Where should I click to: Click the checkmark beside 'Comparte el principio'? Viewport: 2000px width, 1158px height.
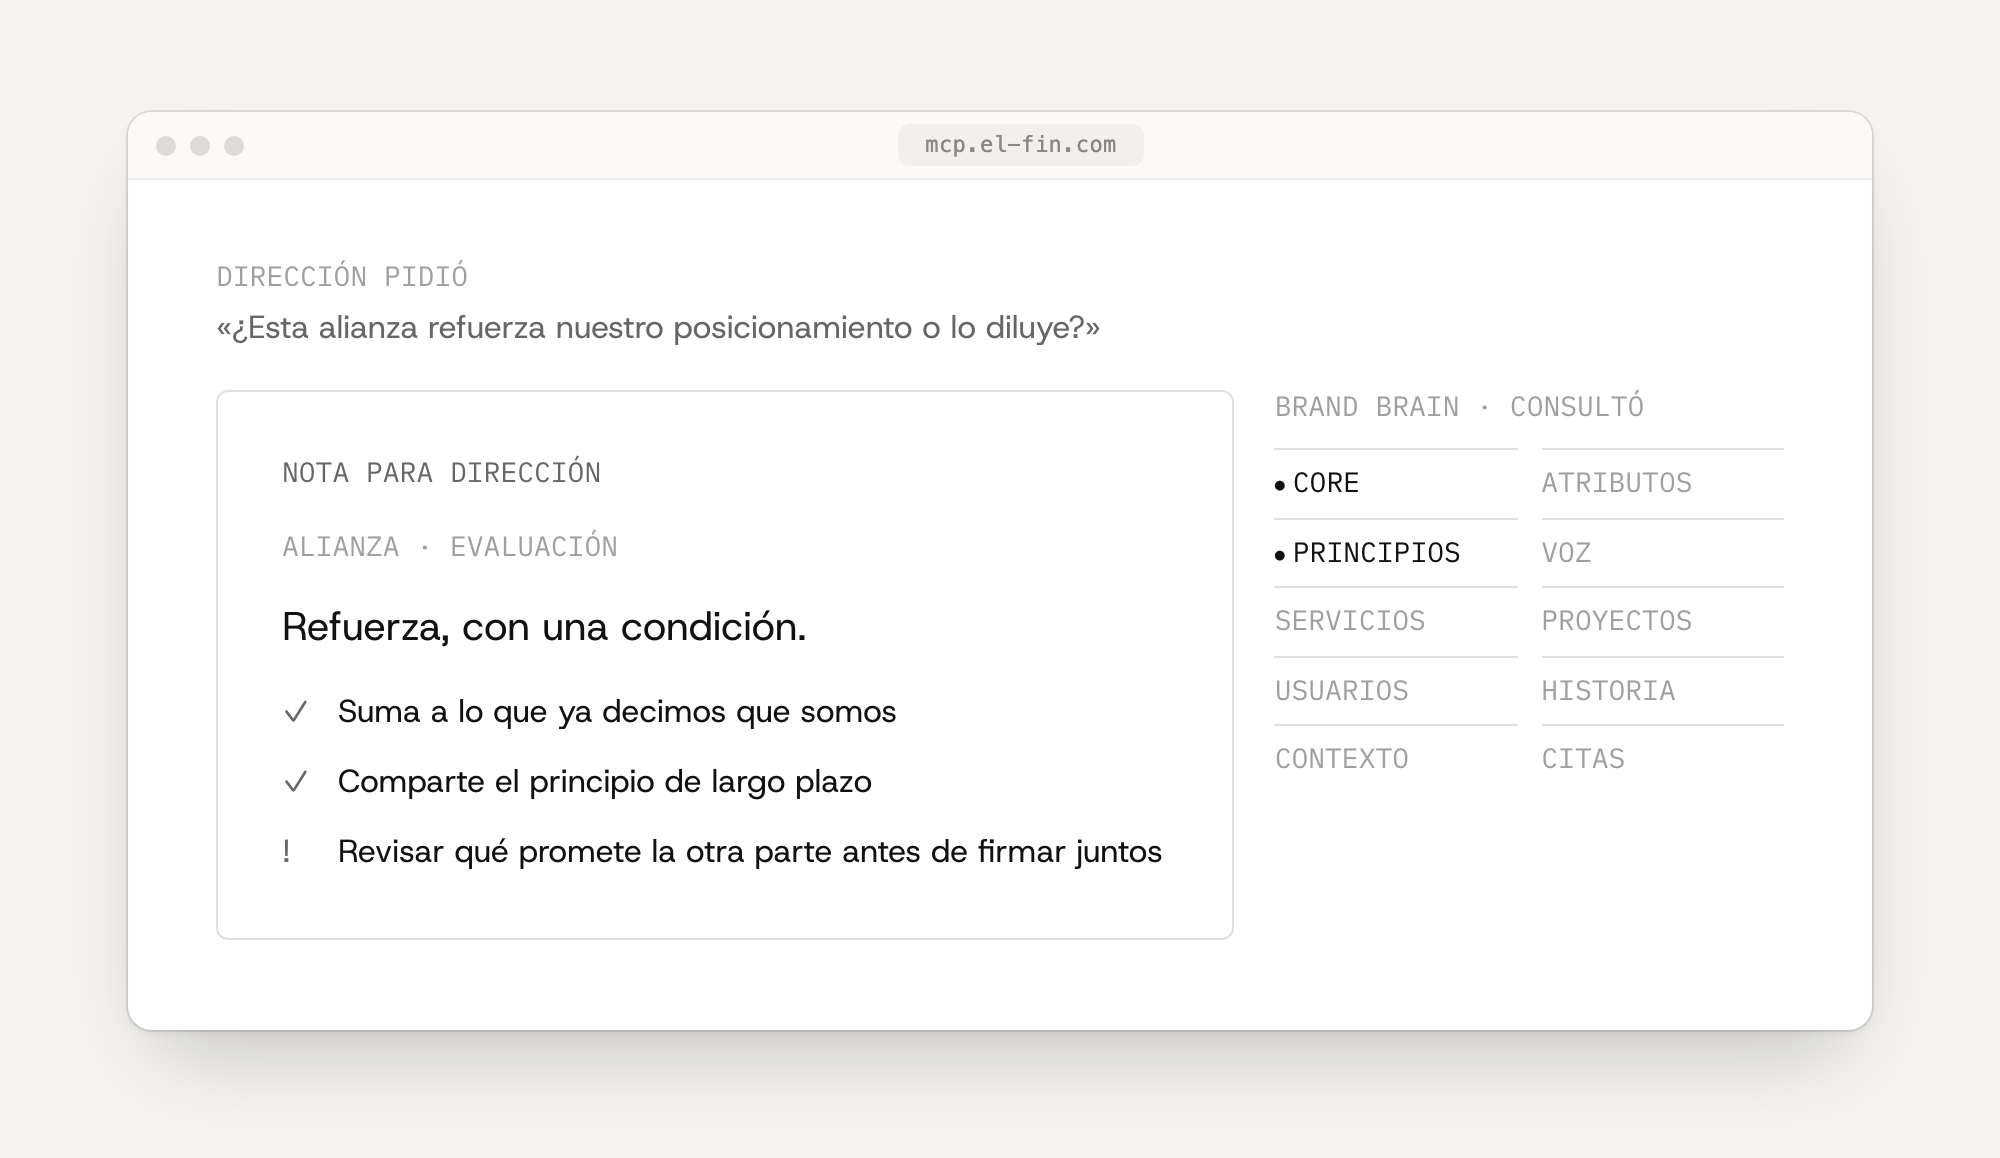[295, 782]
